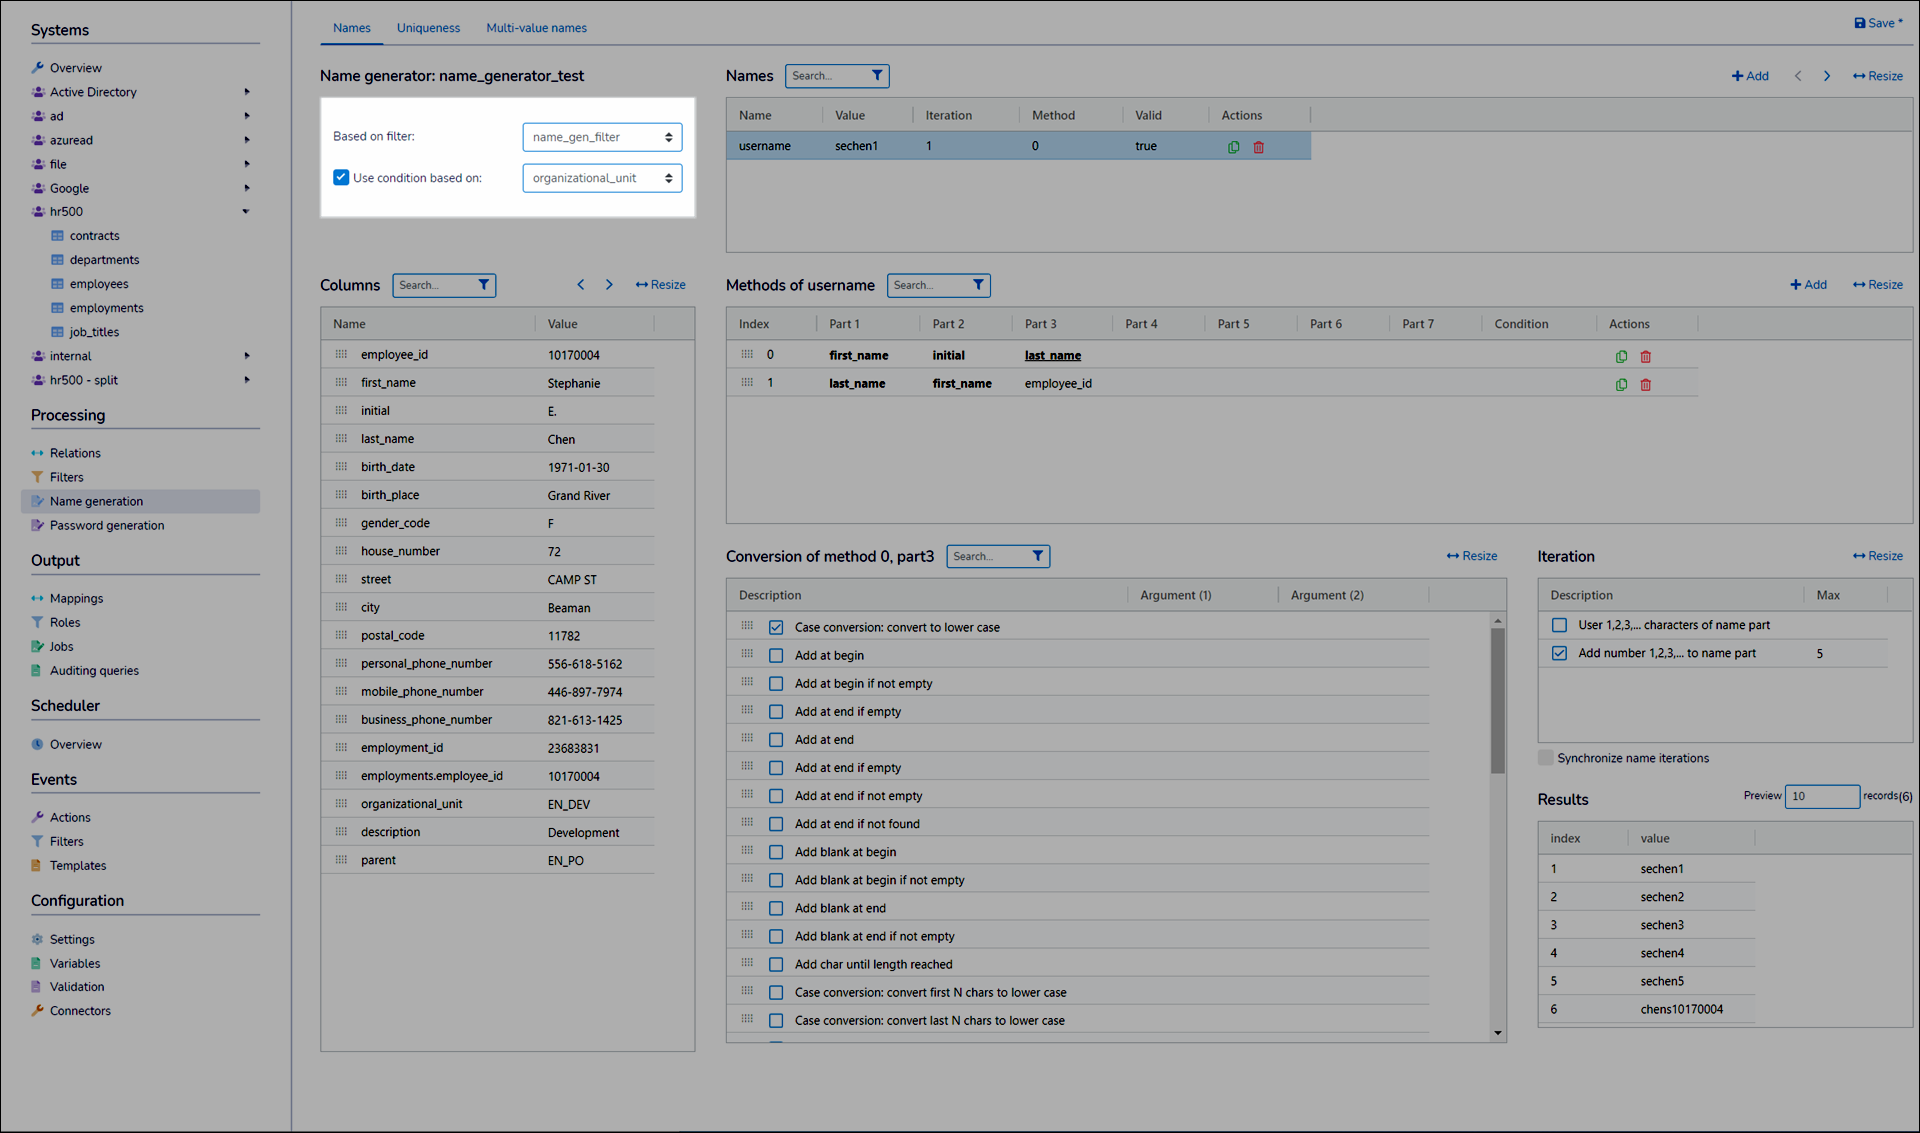Click Preview records input field
1920x1133 pixels.
(x=1821, y=796)
